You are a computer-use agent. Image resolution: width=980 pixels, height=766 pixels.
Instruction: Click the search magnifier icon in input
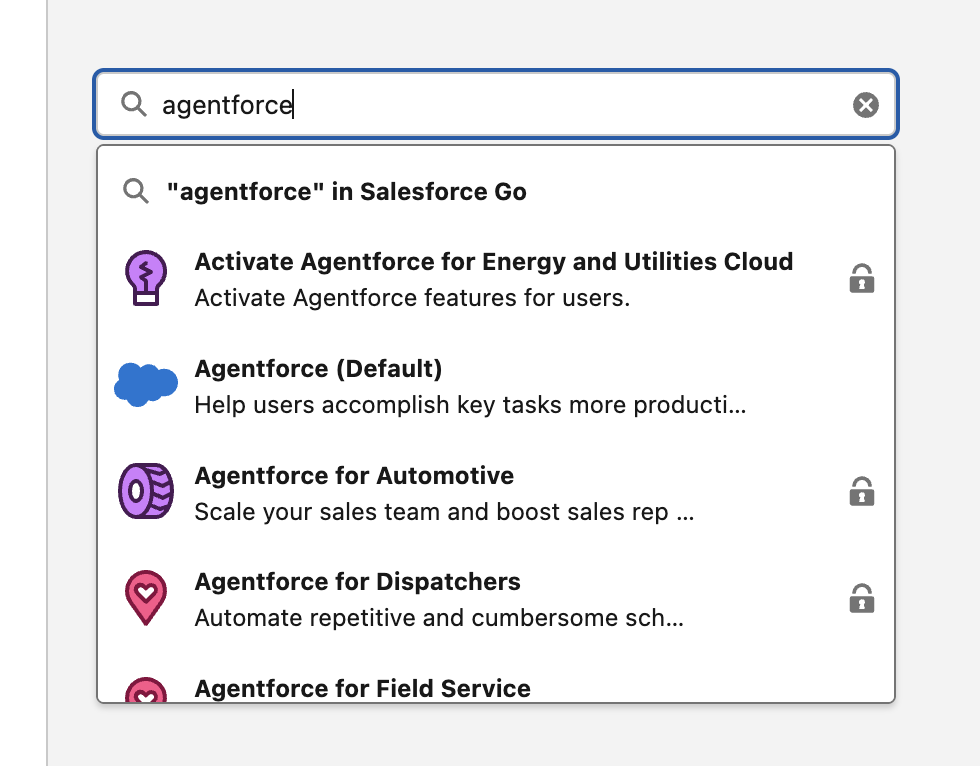point(134,104)
